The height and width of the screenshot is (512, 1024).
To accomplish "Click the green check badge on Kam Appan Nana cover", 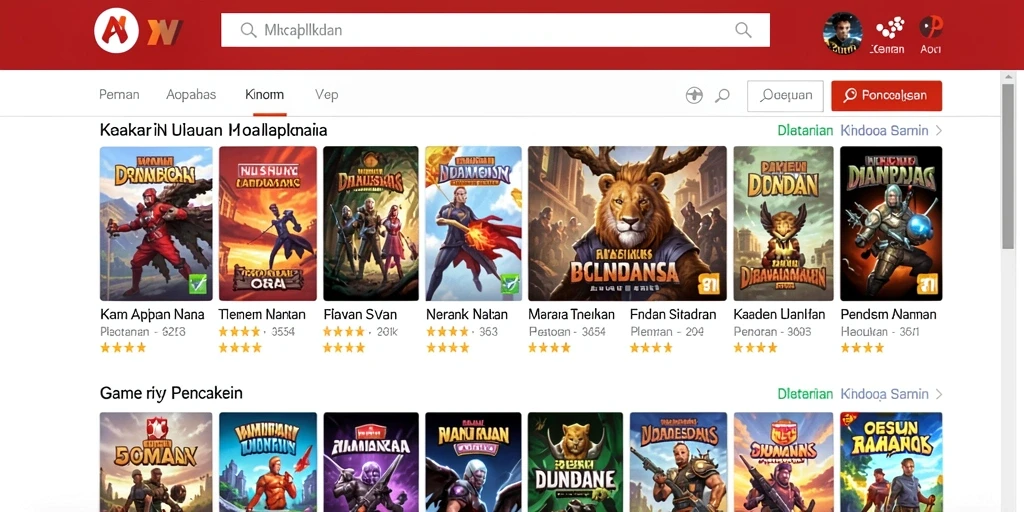I will [x=198, y=284].
